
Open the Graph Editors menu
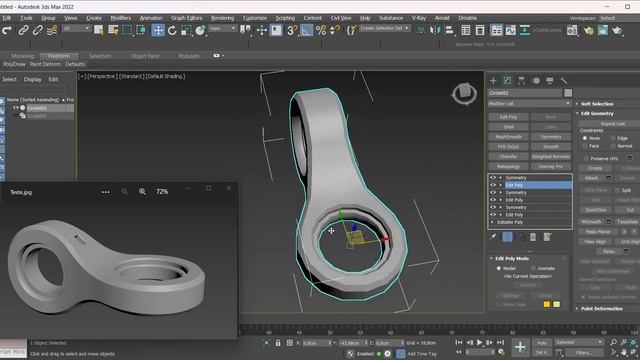[187, 18]
